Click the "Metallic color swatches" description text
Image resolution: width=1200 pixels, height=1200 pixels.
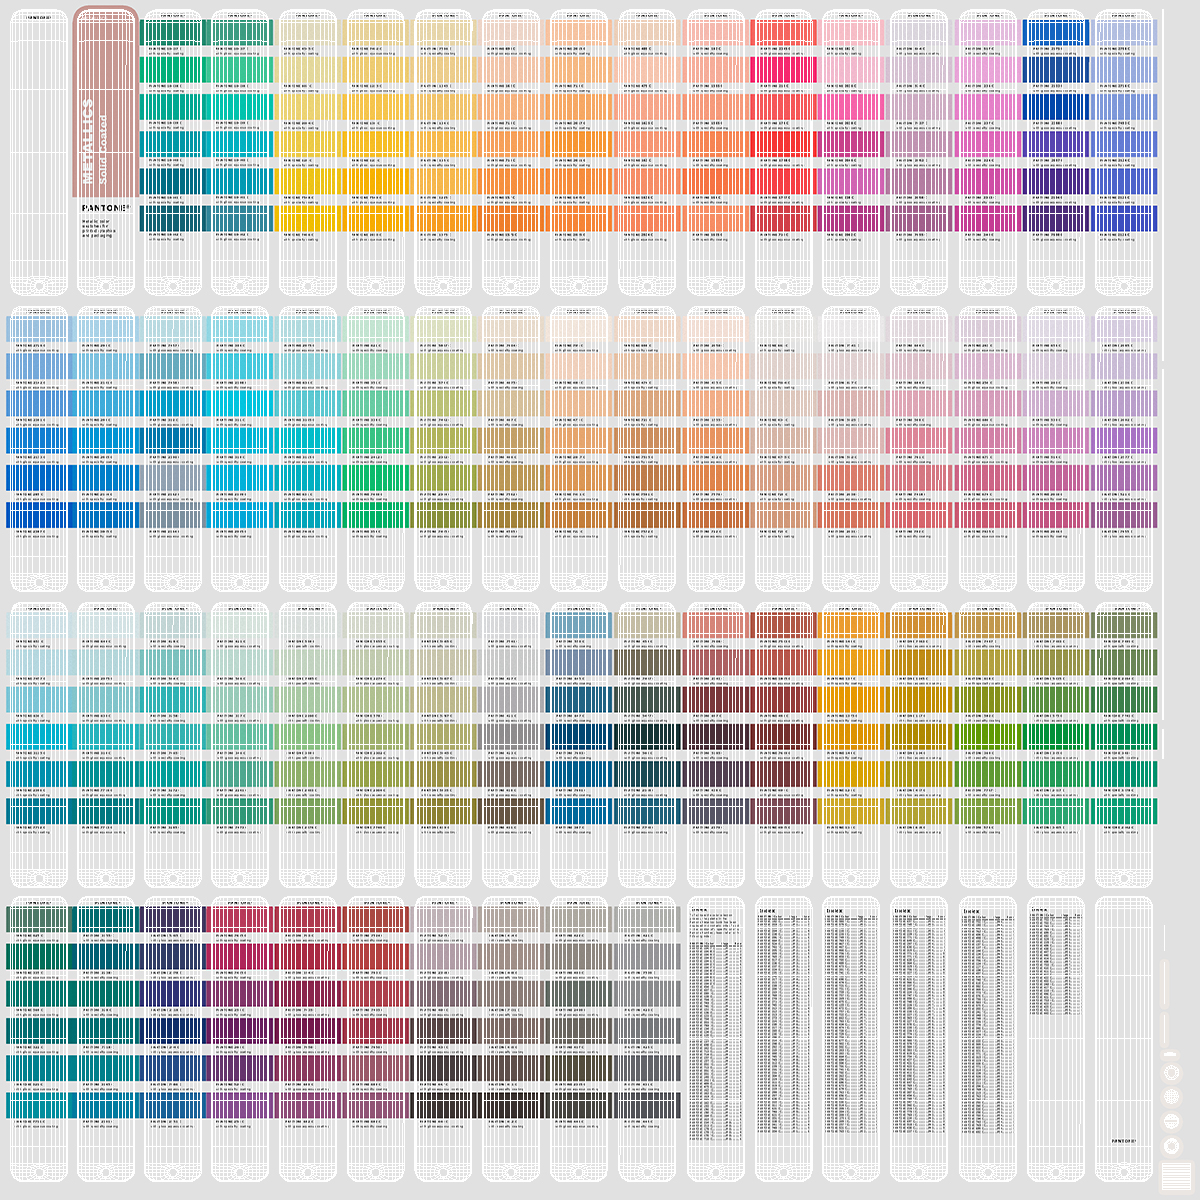(98, 228)
